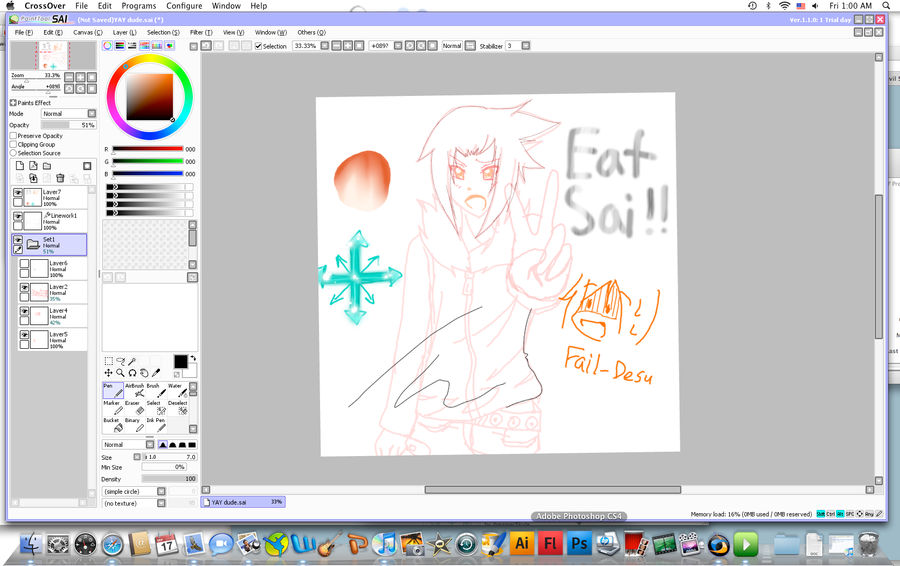Delete the selected layer with trash icon
This screenshot has height=566, width=900.
click(60, 179)
